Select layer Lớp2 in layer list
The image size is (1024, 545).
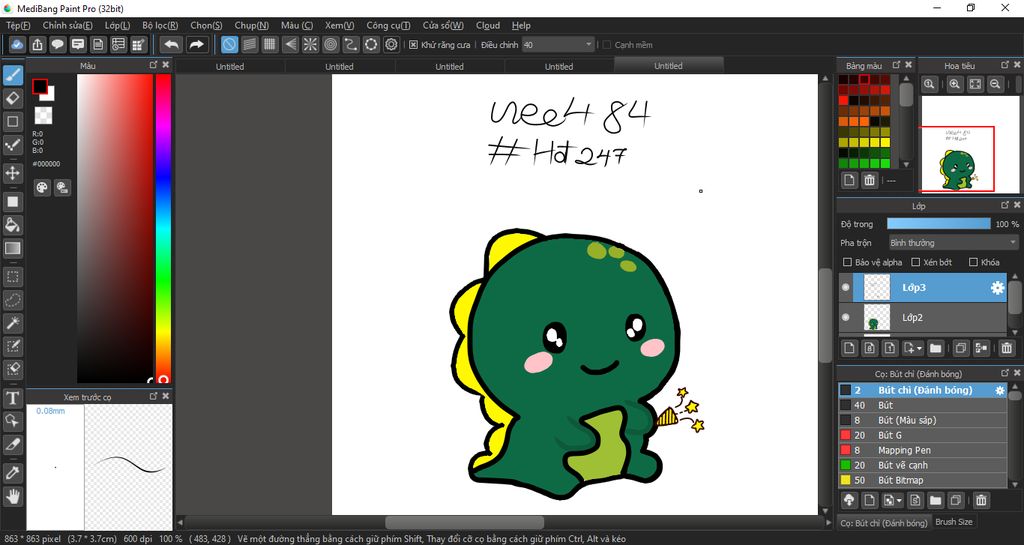923,317
